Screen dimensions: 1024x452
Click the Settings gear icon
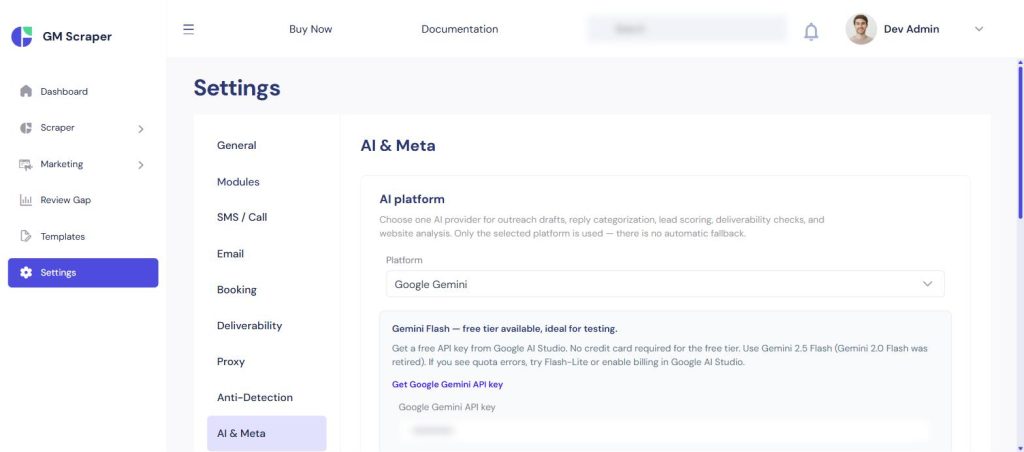(26, 273)
